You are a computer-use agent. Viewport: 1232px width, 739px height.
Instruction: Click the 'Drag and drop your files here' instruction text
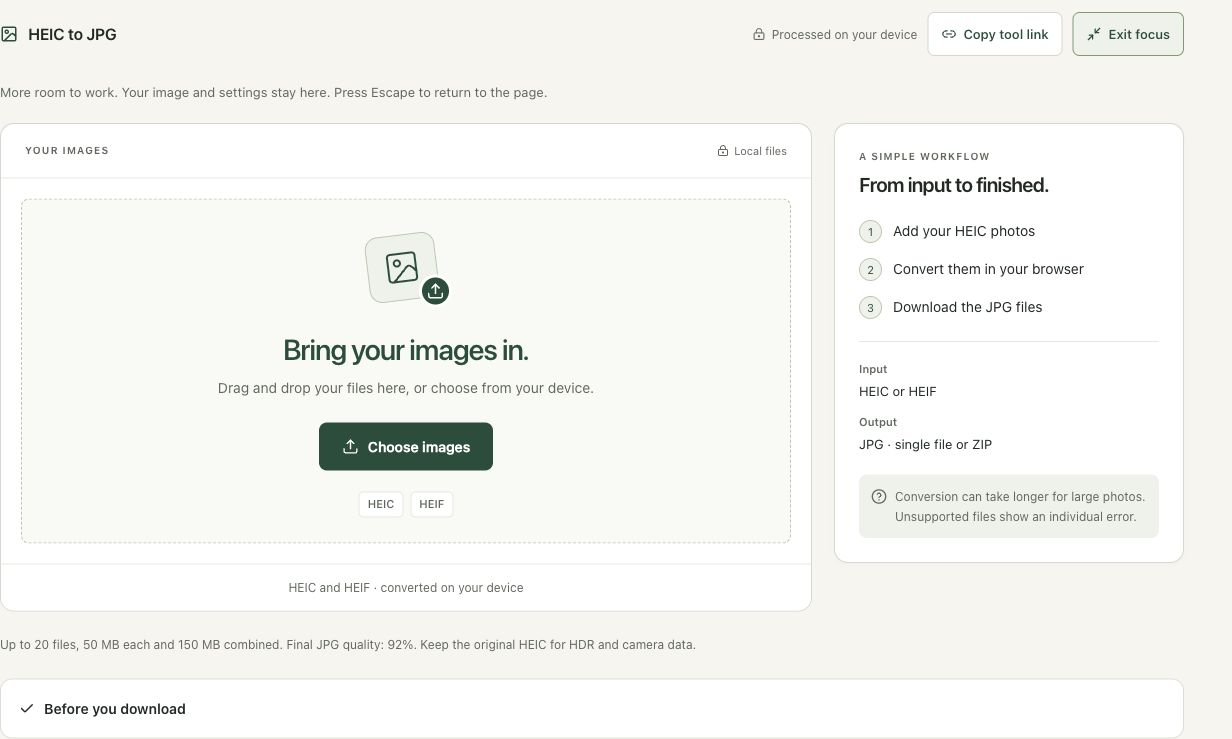(406, 388)
